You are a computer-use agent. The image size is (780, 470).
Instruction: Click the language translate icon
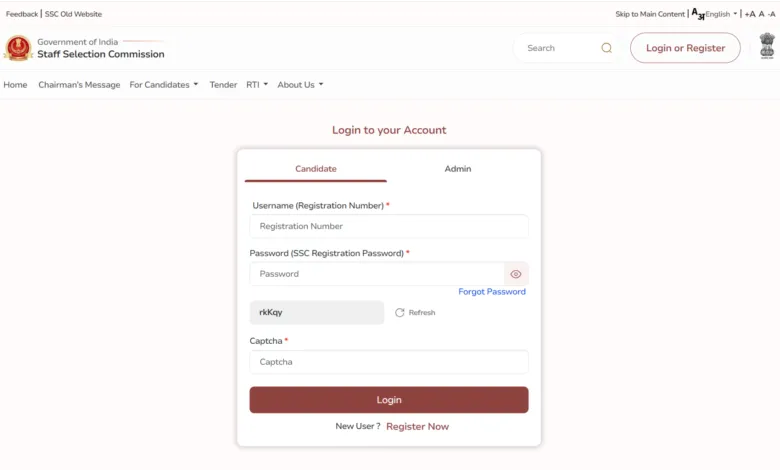click(x=698, y=14)
